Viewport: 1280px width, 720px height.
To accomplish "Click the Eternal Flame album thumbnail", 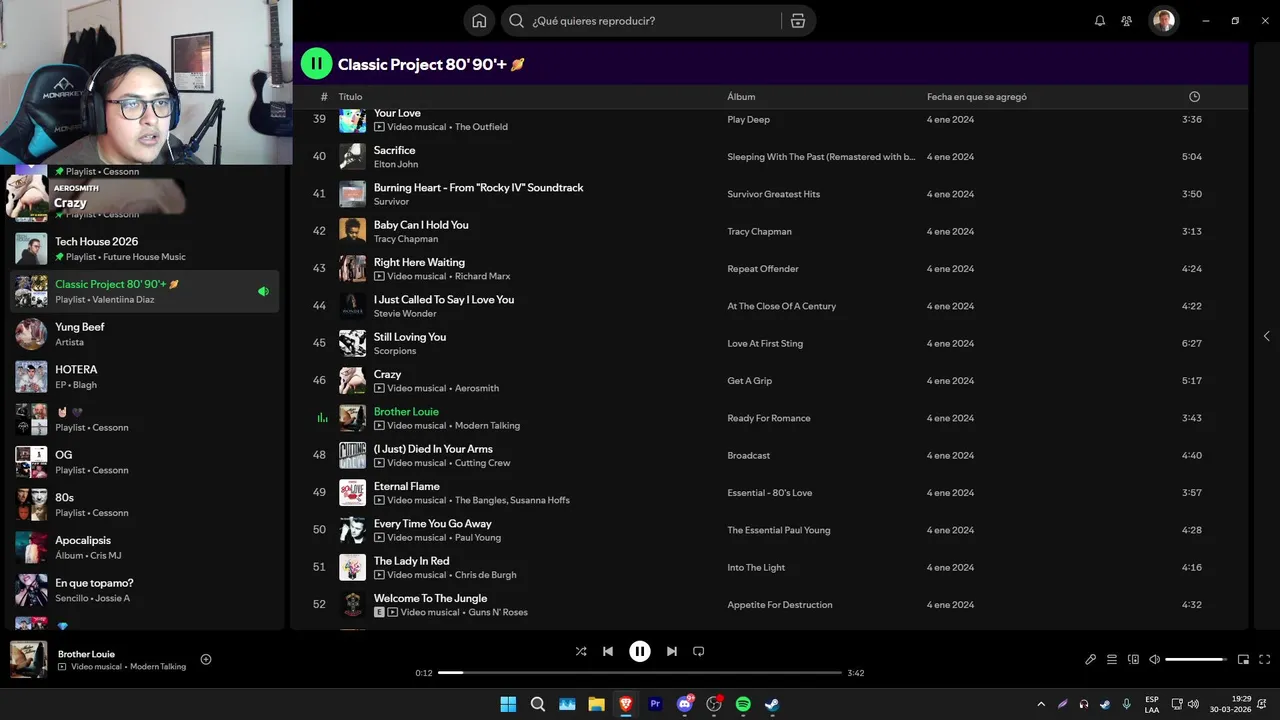I will click(352, 493).
